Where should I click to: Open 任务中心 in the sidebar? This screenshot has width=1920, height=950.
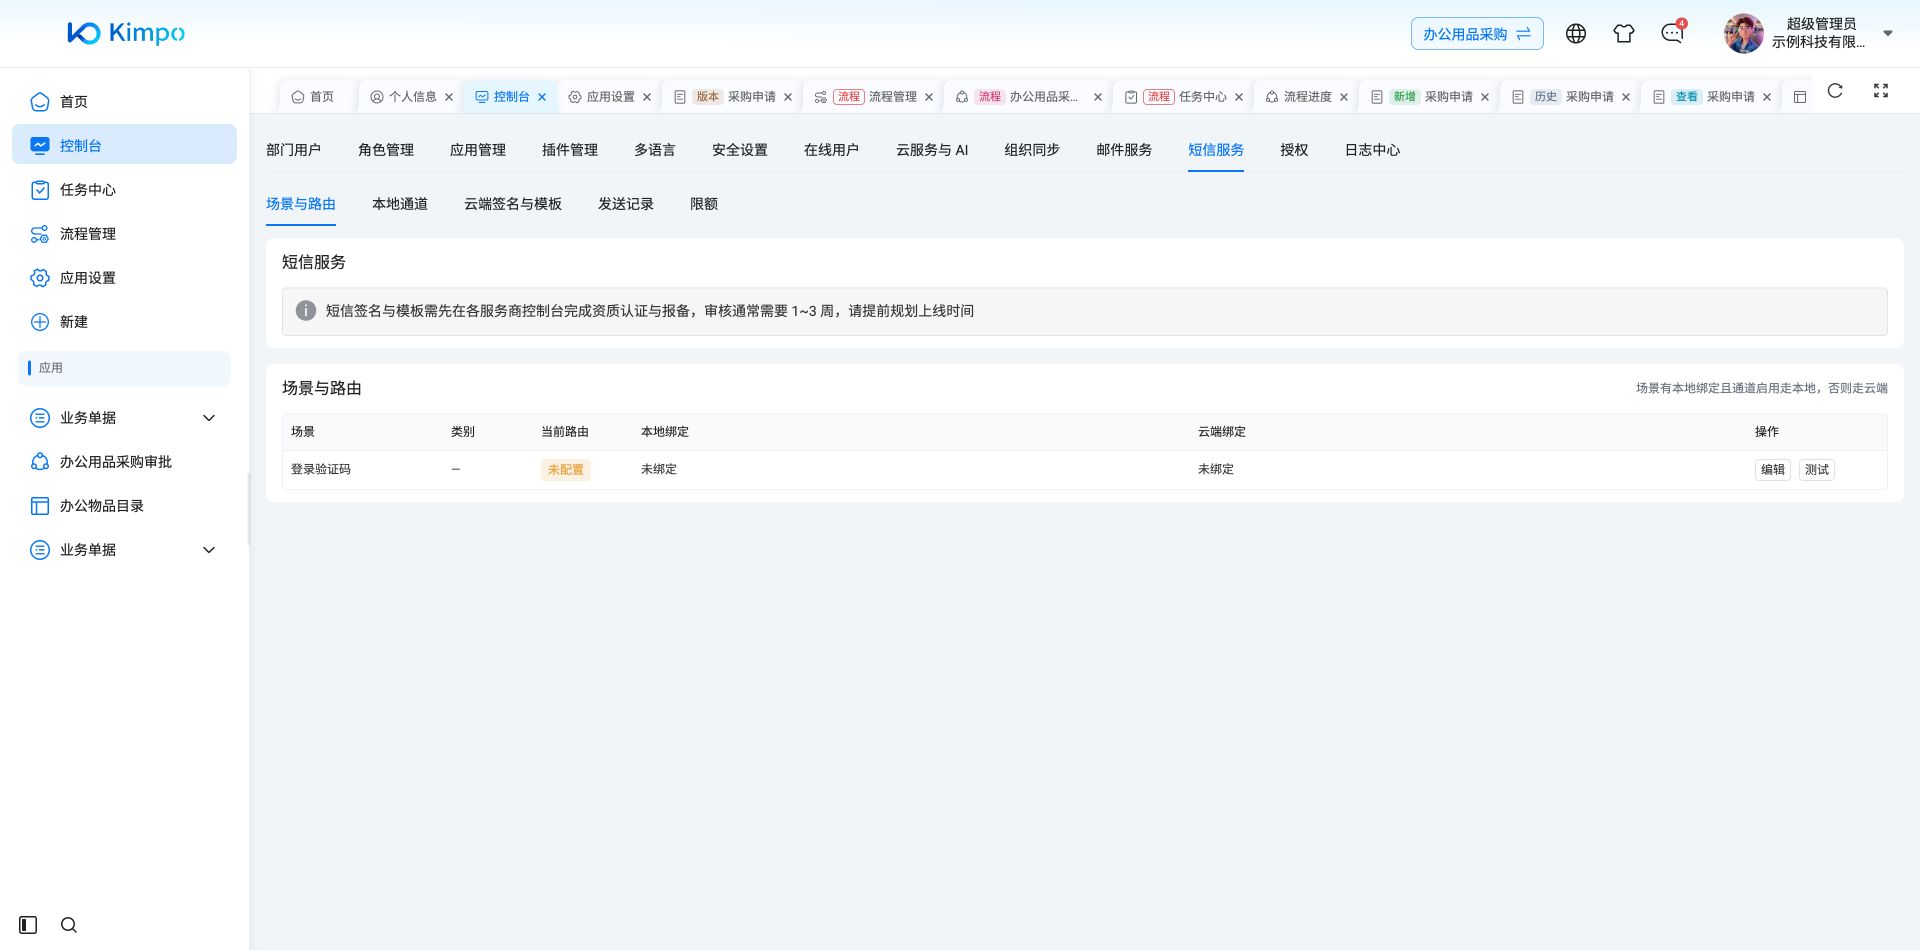[x=124, y=190]
